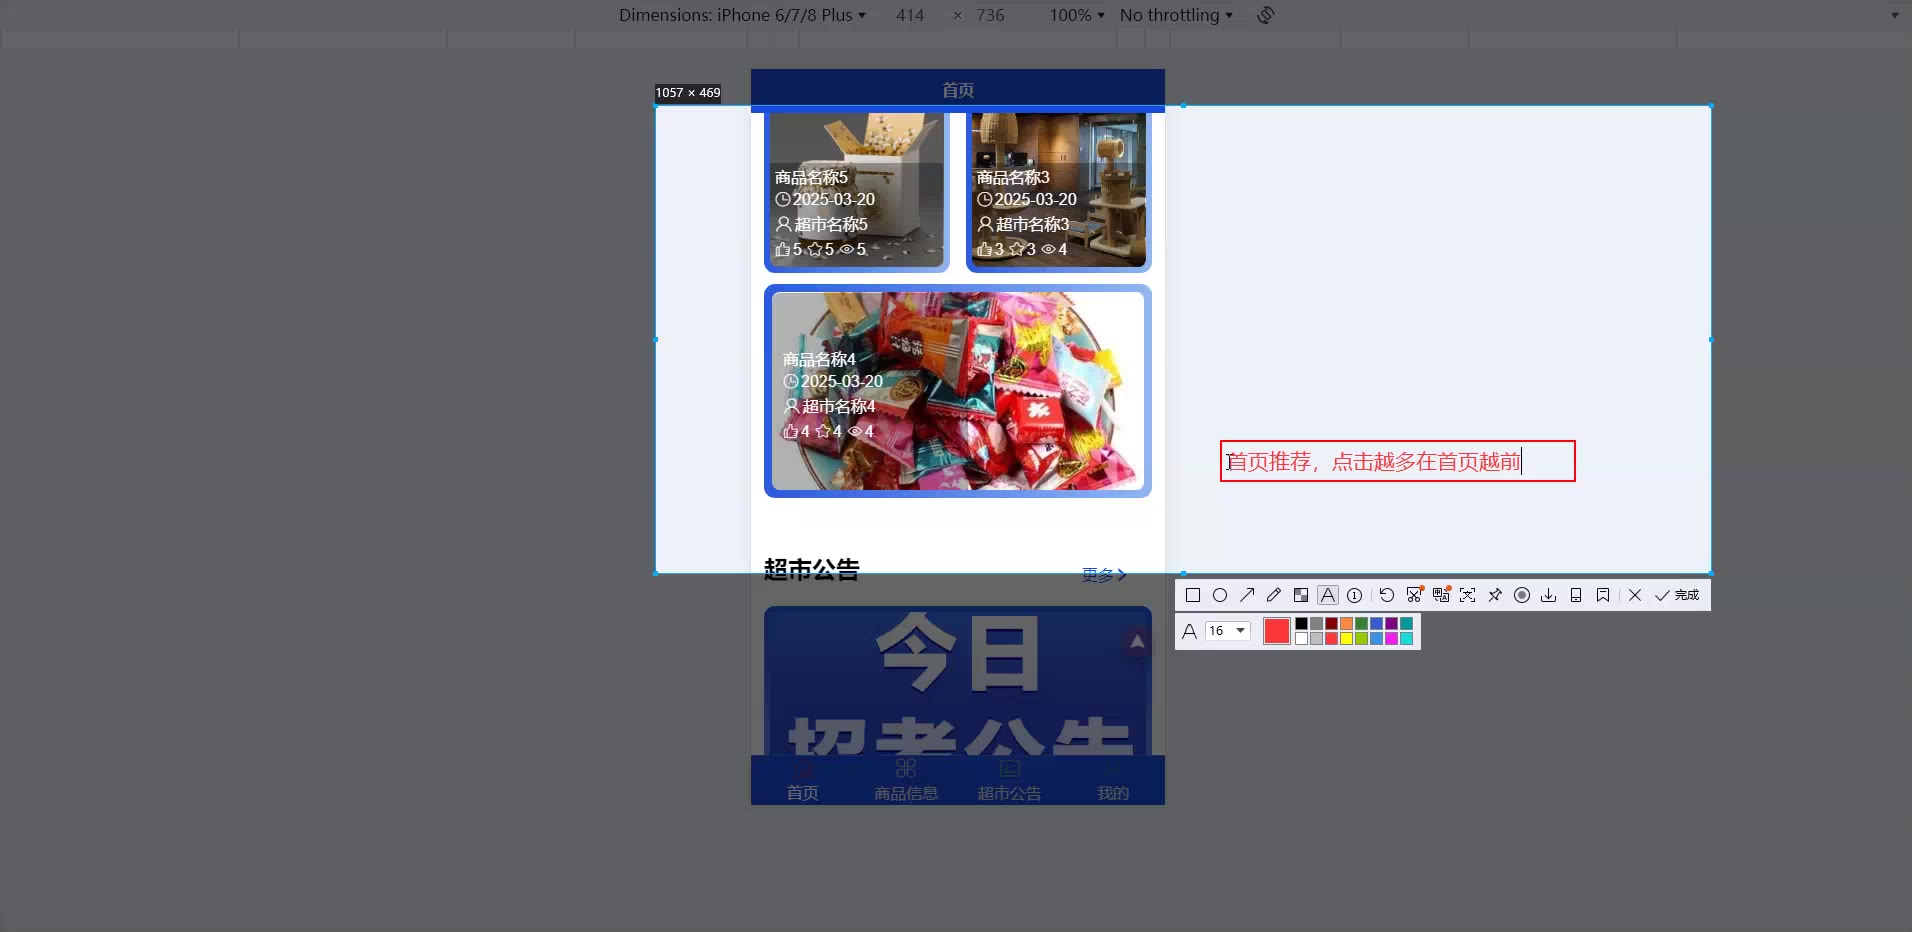Screen dimensions: 1912x932
Task: Click the send-to-phone icon
Action: [x=1576, y=595]
